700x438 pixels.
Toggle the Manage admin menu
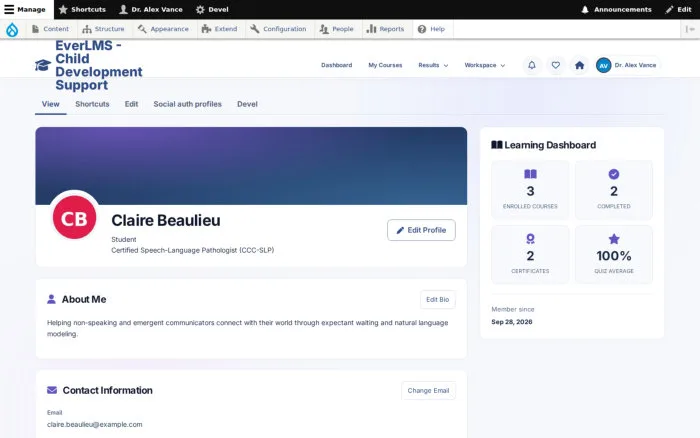[x=25, y=9]
